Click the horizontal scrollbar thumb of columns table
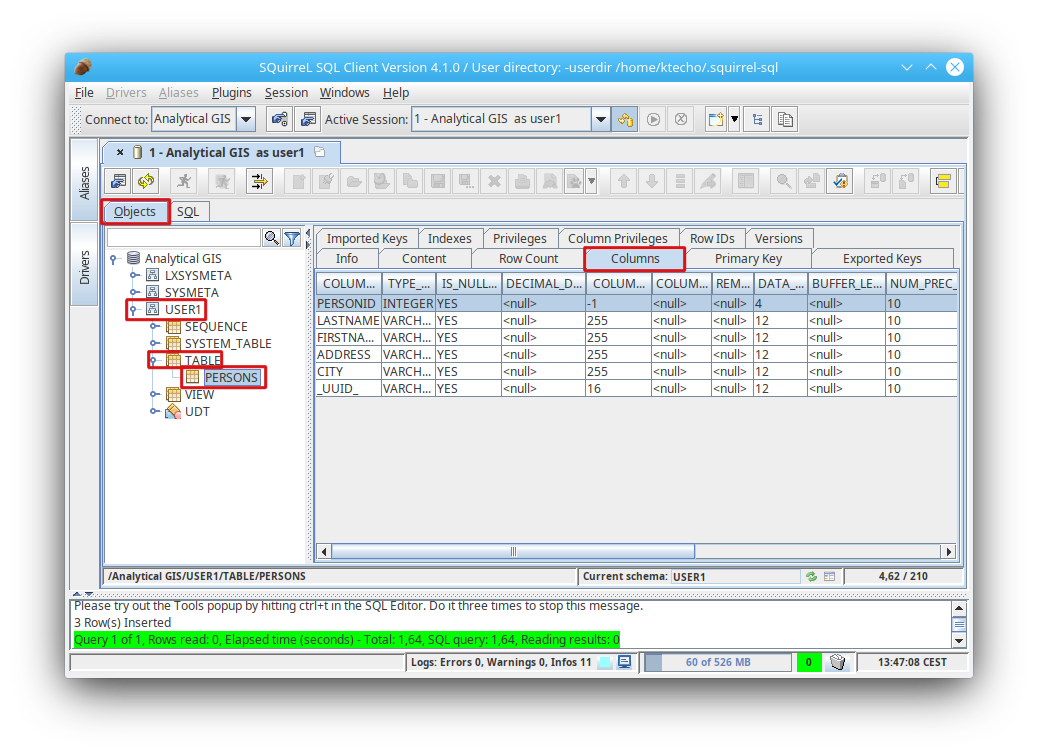1038x755 pixels. pos(513,551)
